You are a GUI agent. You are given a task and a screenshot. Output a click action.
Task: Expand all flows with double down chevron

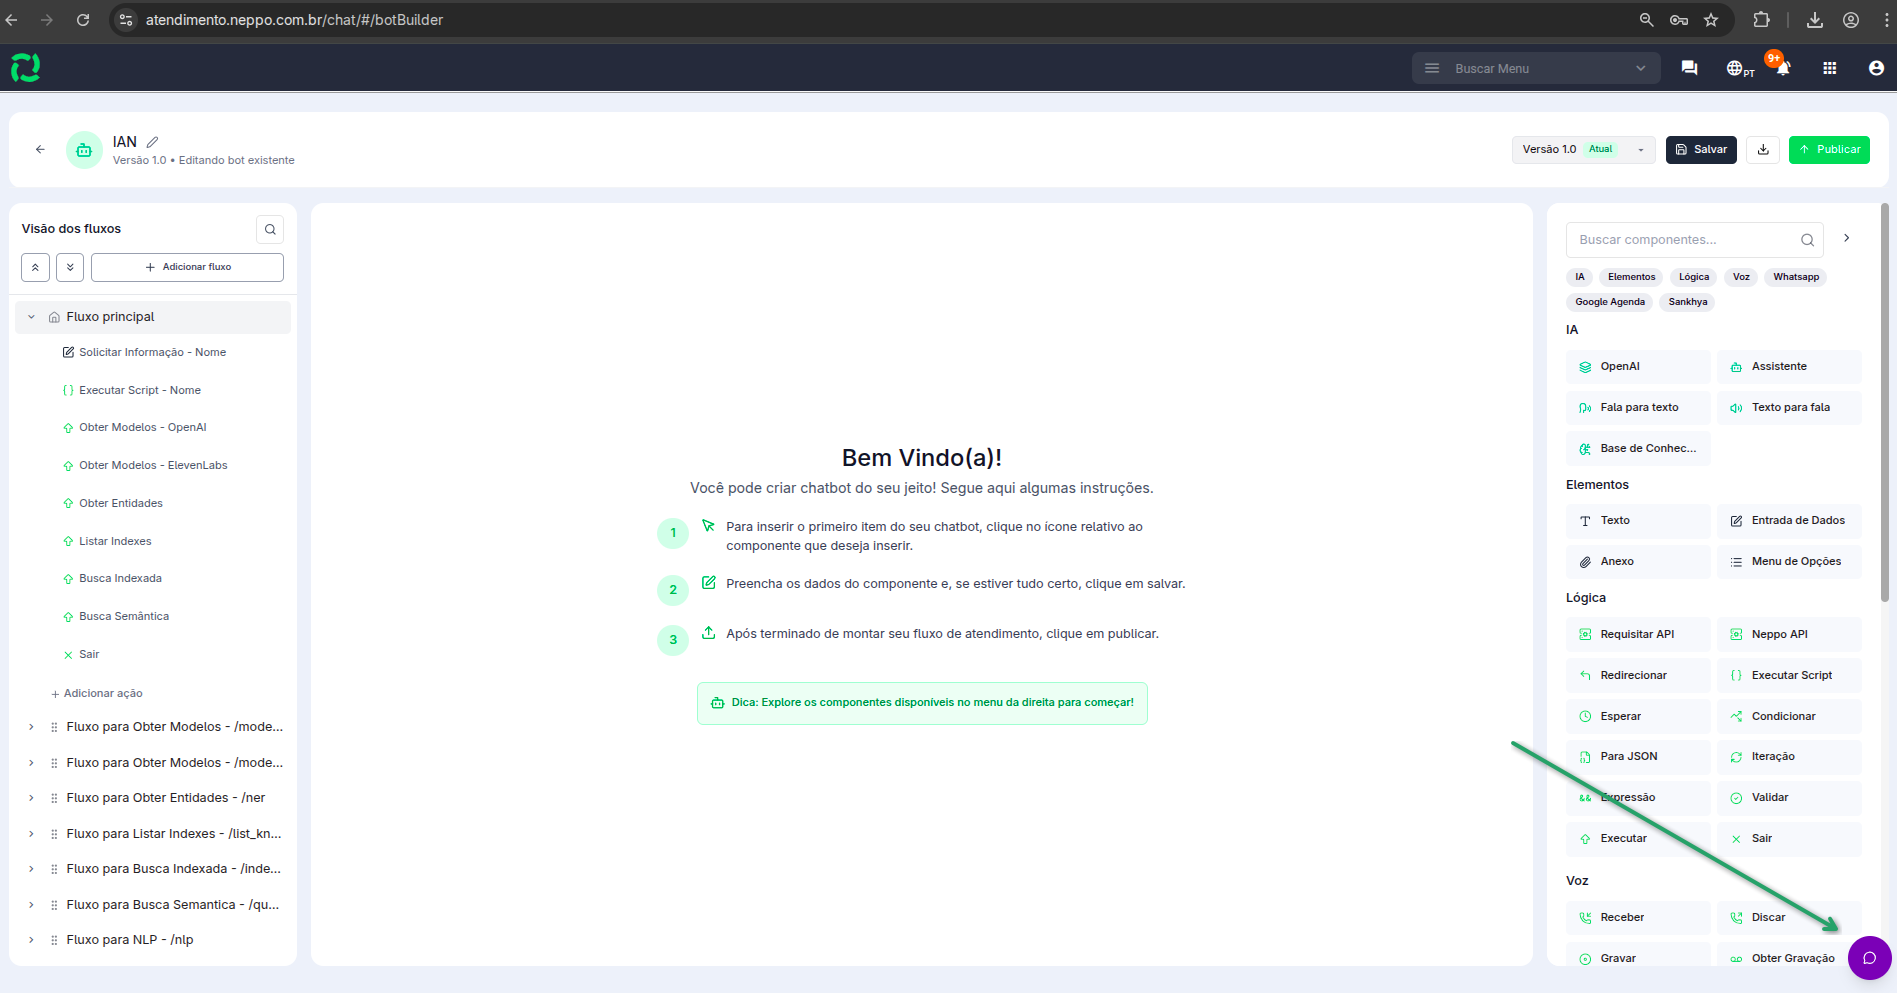(x=70, y=267)
